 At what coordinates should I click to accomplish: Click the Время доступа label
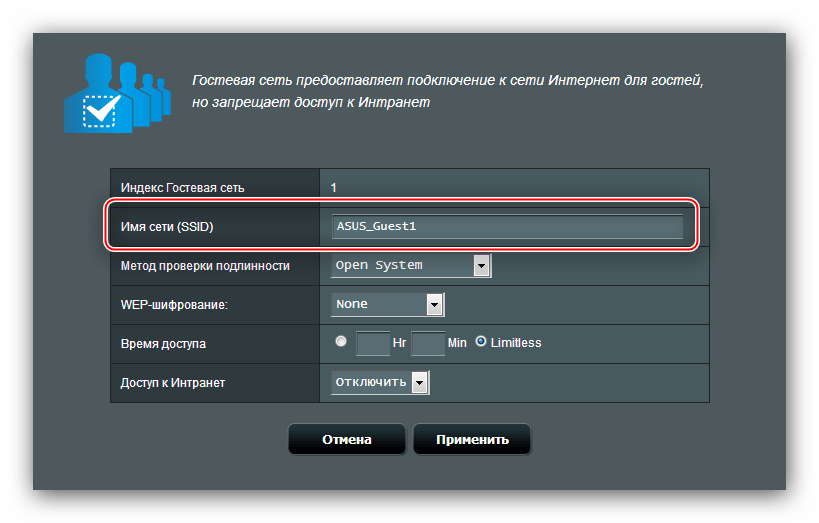(163, 344)
